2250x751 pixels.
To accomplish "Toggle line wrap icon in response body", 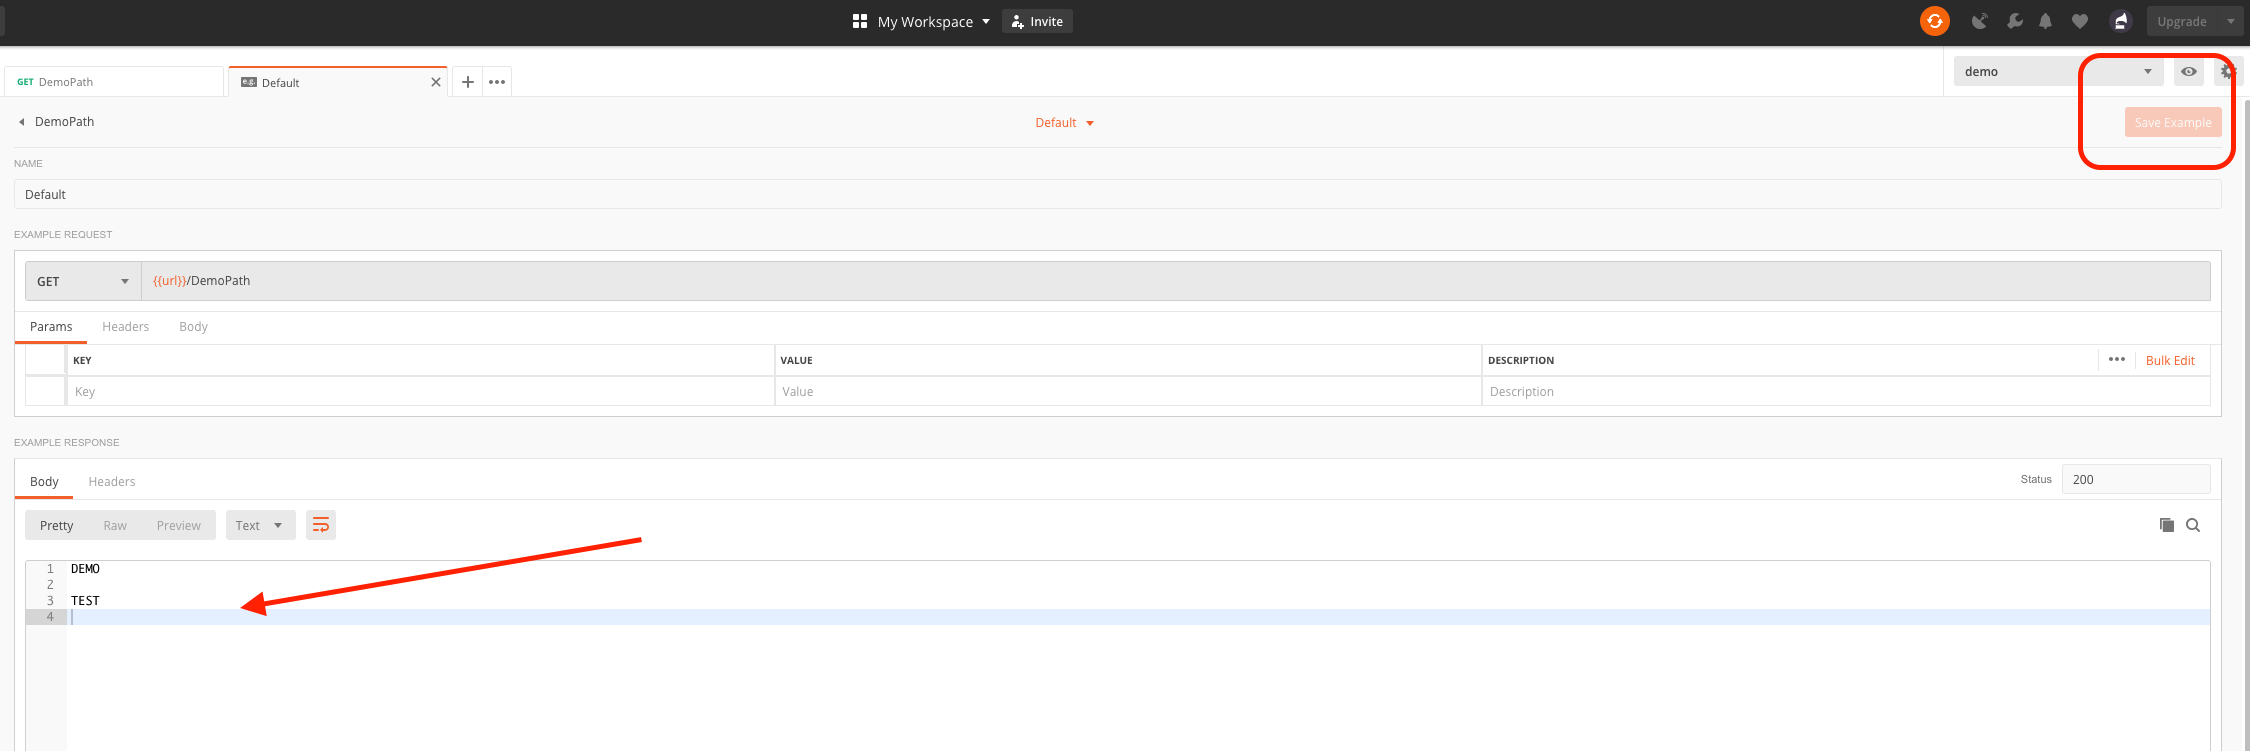I will pos(321,525).
